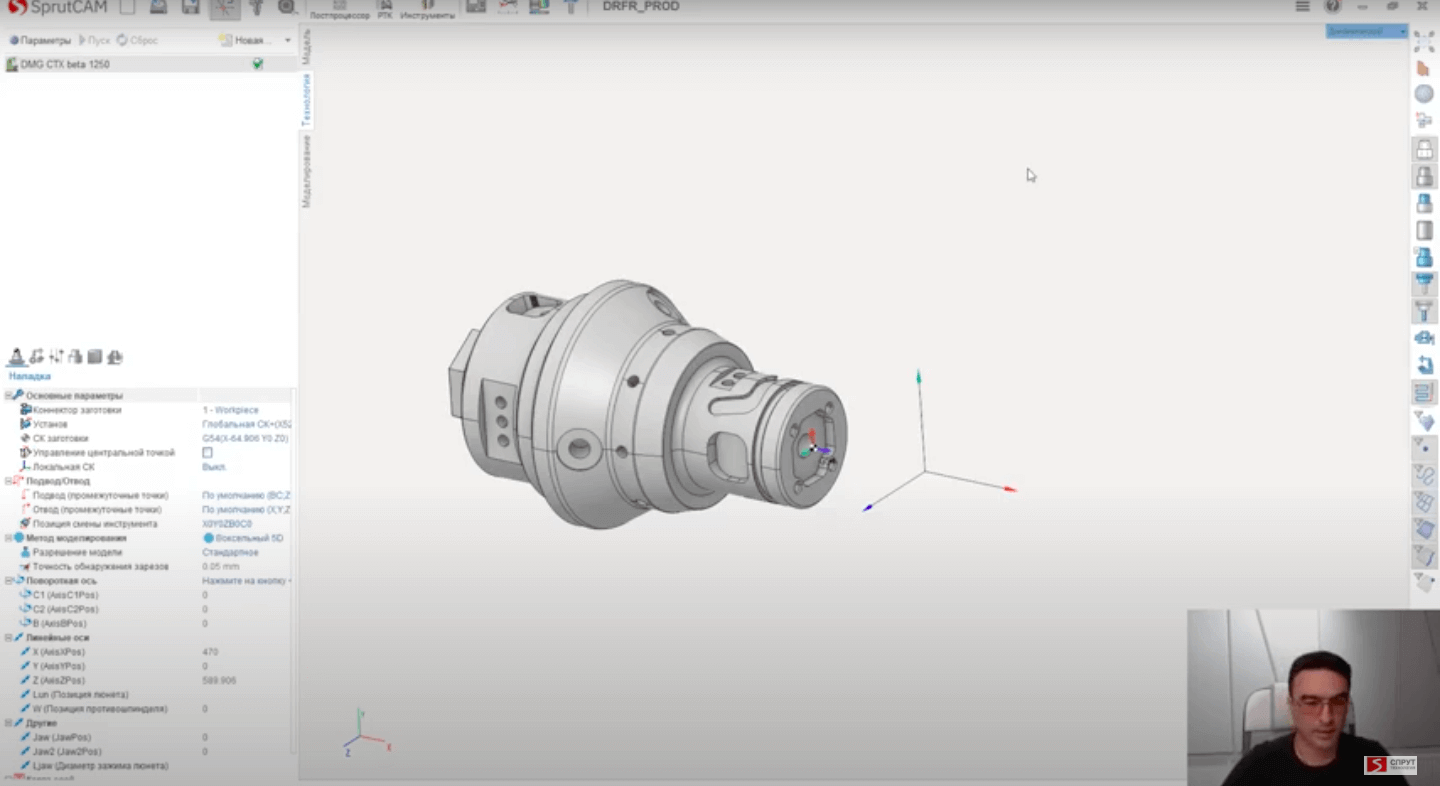Toggle the toolpath display icon
Screen dimensions: 1440x786
(1424, 392)
